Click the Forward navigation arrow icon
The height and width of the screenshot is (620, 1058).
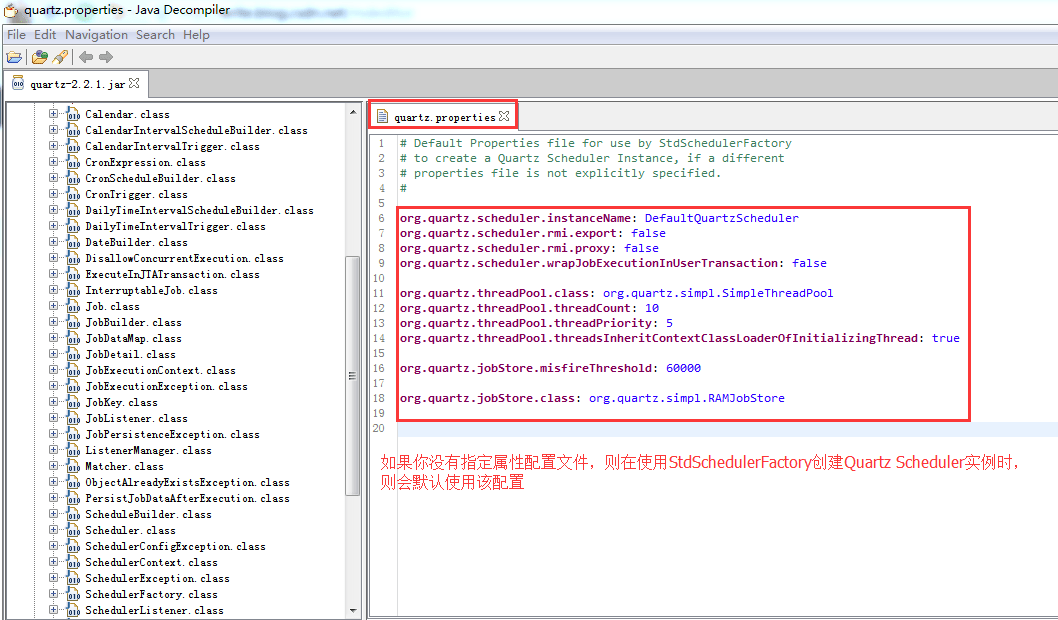tap(104, 57)
